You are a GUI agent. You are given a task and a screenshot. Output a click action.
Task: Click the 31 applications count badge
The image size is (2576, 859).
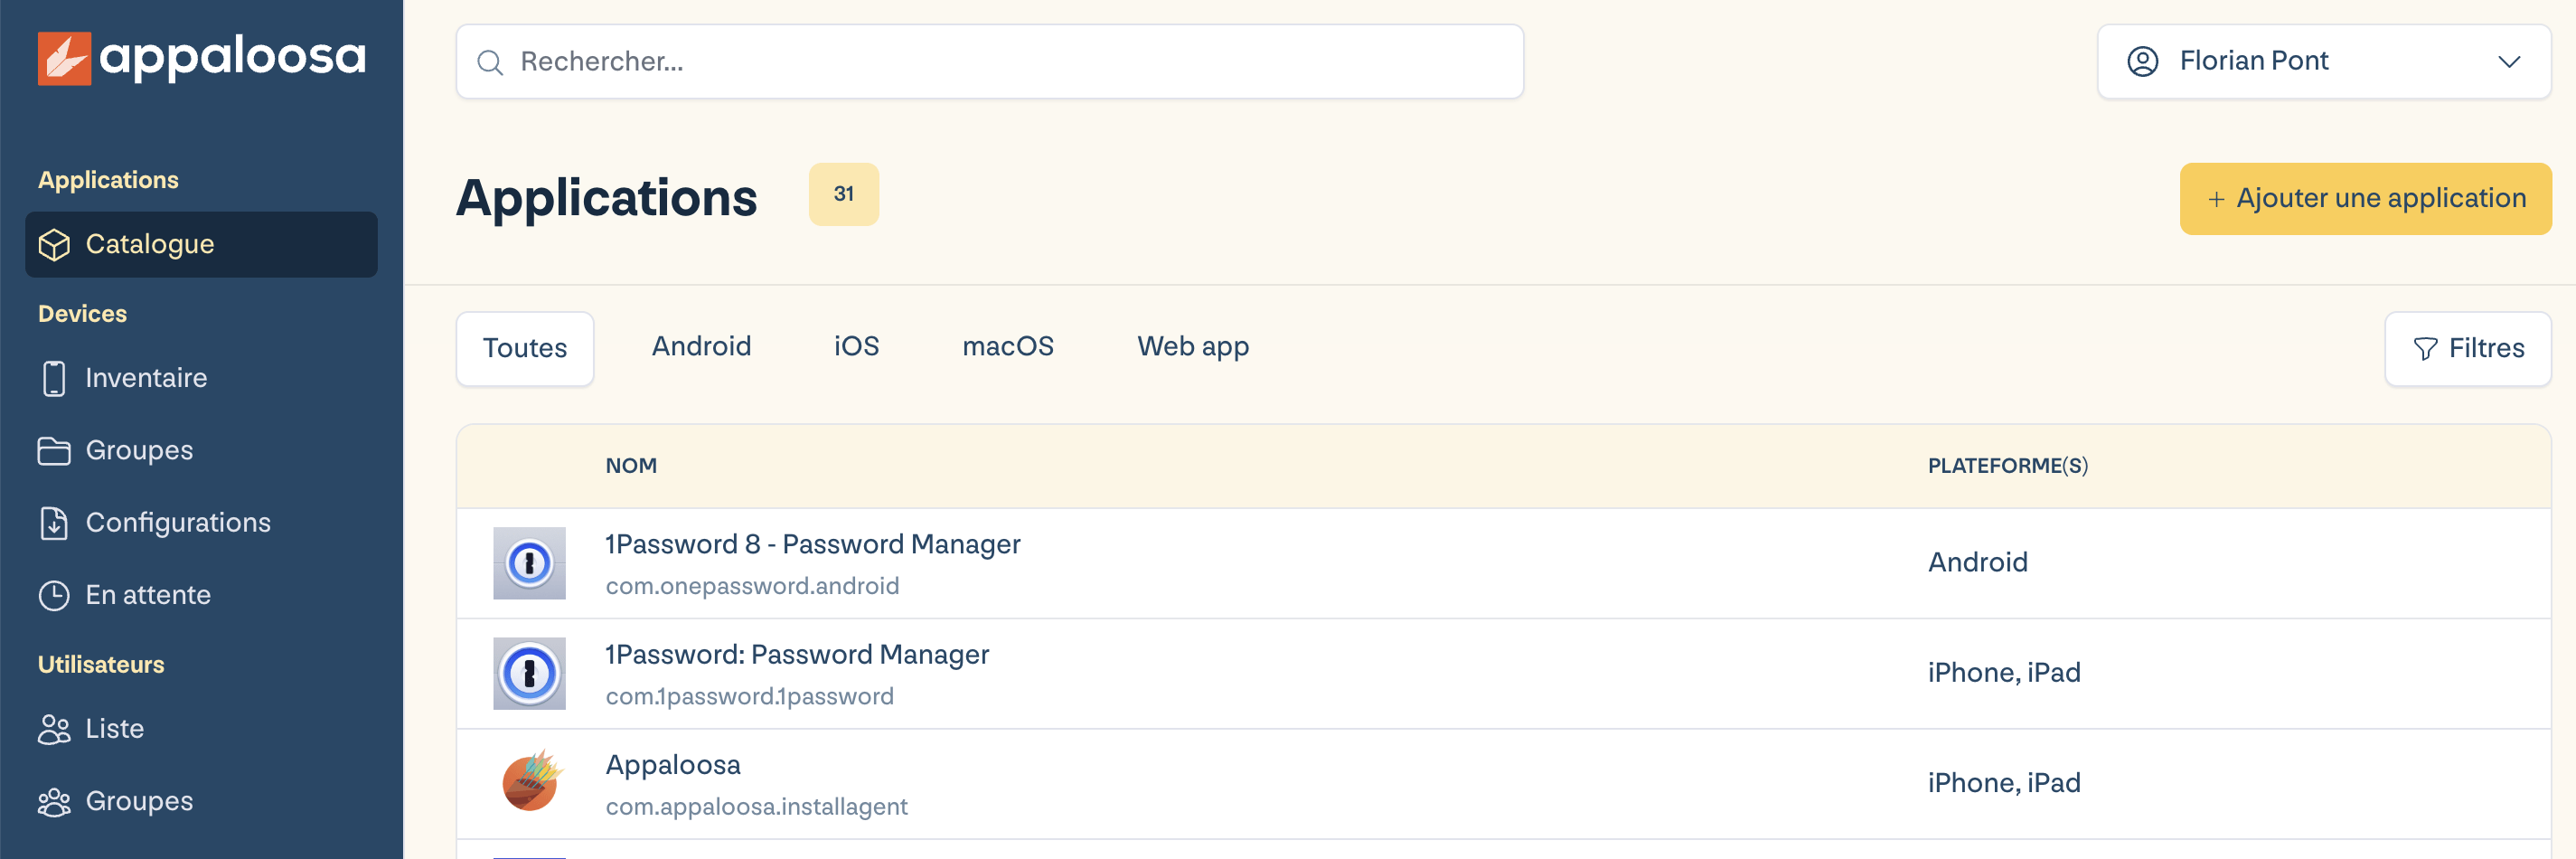point(843,195)
